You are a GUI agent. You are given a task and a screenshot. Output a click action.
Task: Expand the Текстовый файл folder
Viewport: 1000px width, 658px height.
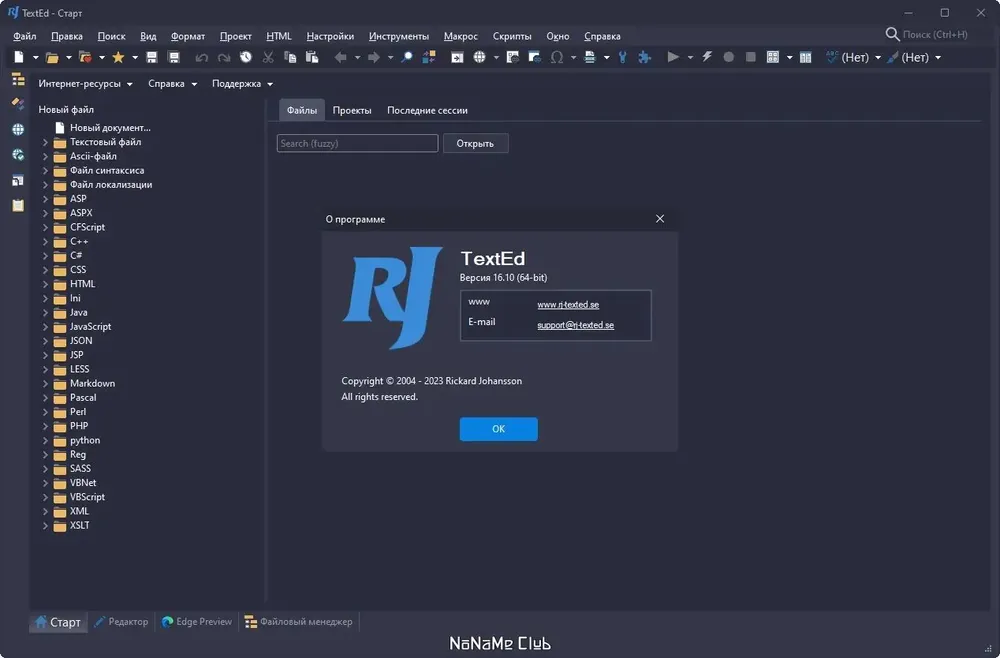click(45, 142)
